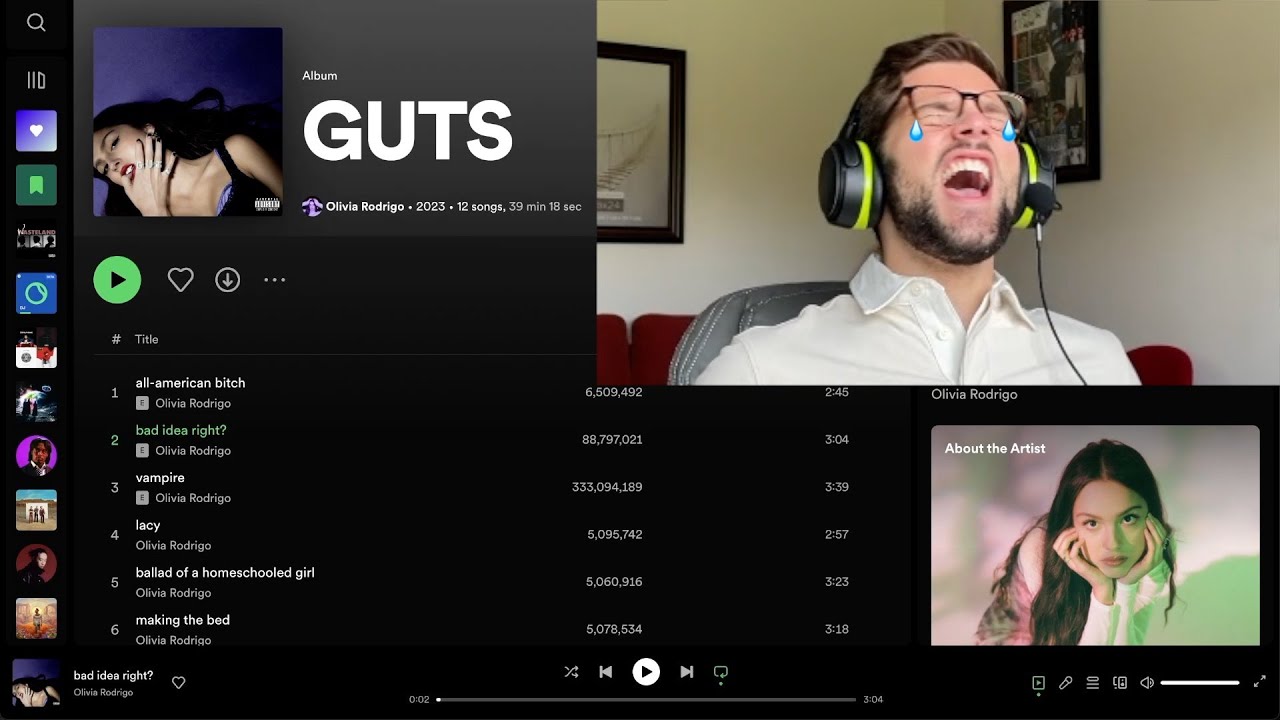Toggle the Now Playing view icon
This screenshot has width=1280, height=720.
pyautogui.click(x=1039, y=683)
